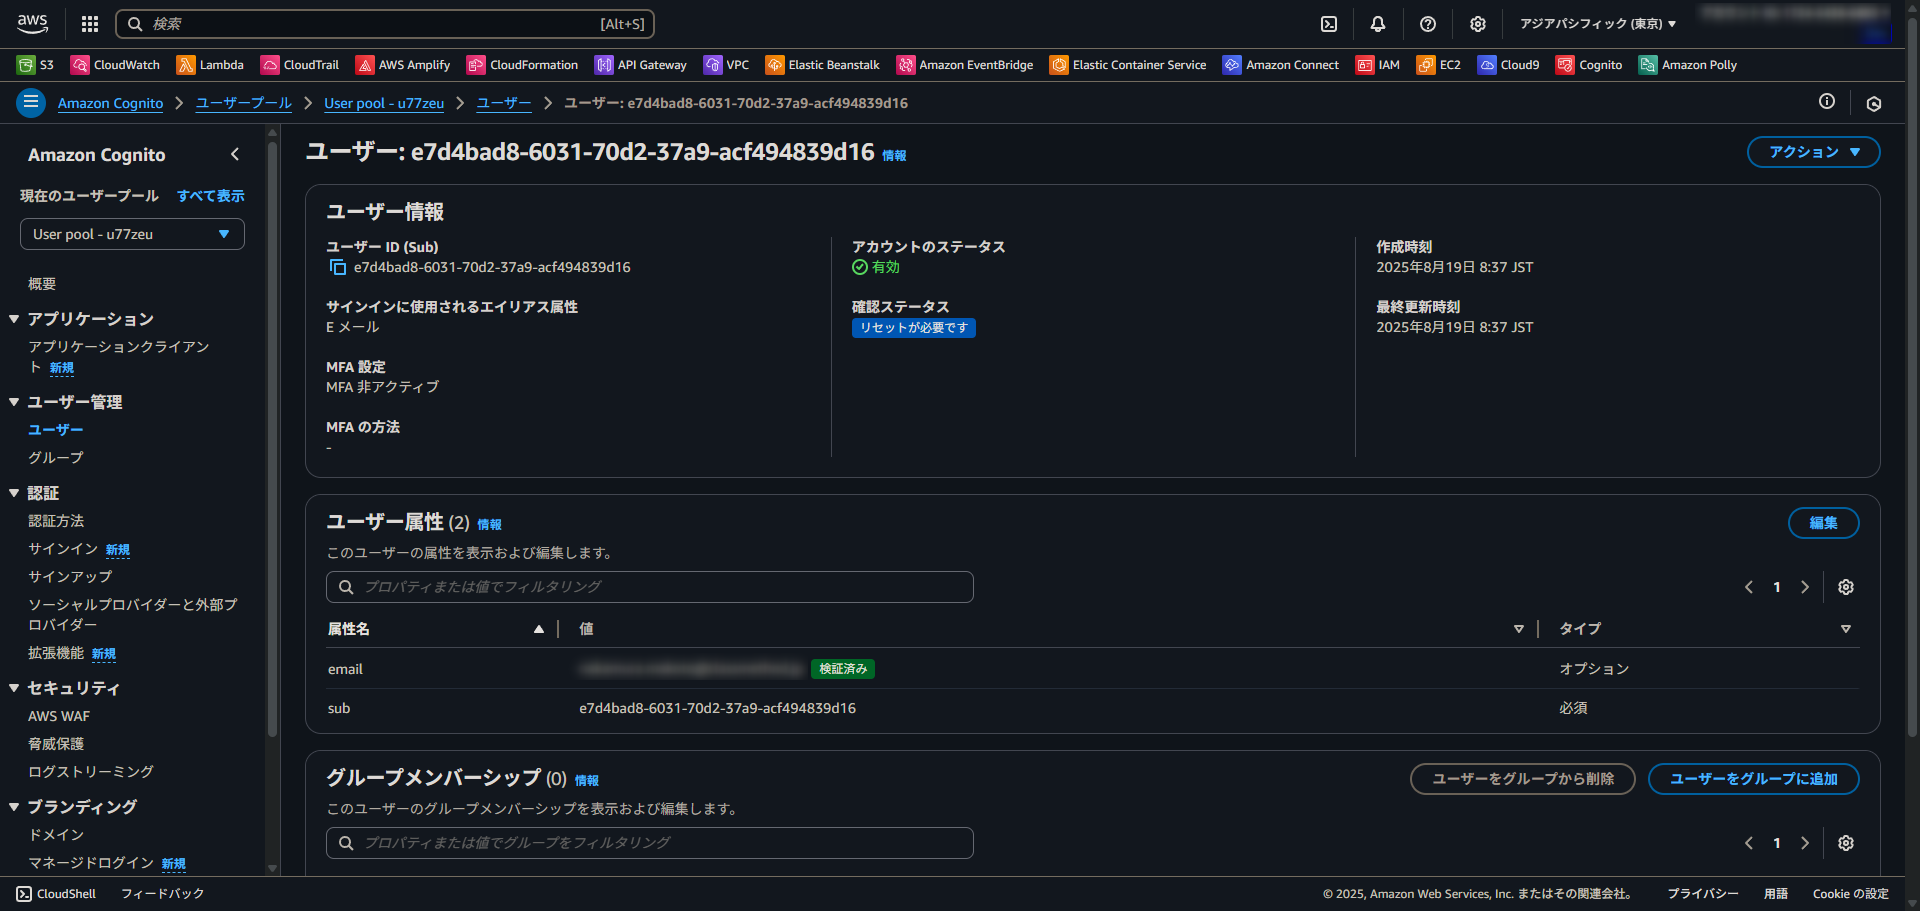Select グループ in the sidebar
Image resolution: width=1920 pixels, height=911 pixels.
[56, 457]
